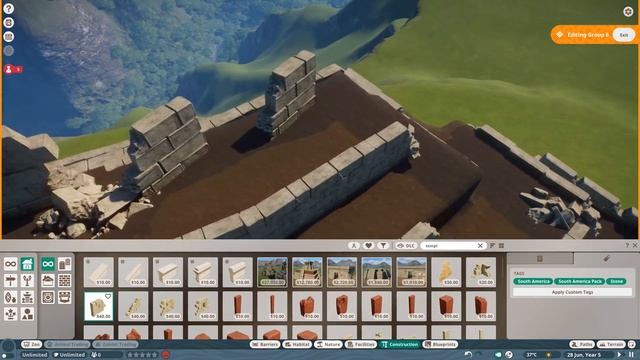The height and width of the screenshot is (360, 640).
Task: Click Apply Custom Tags
Action: pyautogui.click(x=572, y=292)
